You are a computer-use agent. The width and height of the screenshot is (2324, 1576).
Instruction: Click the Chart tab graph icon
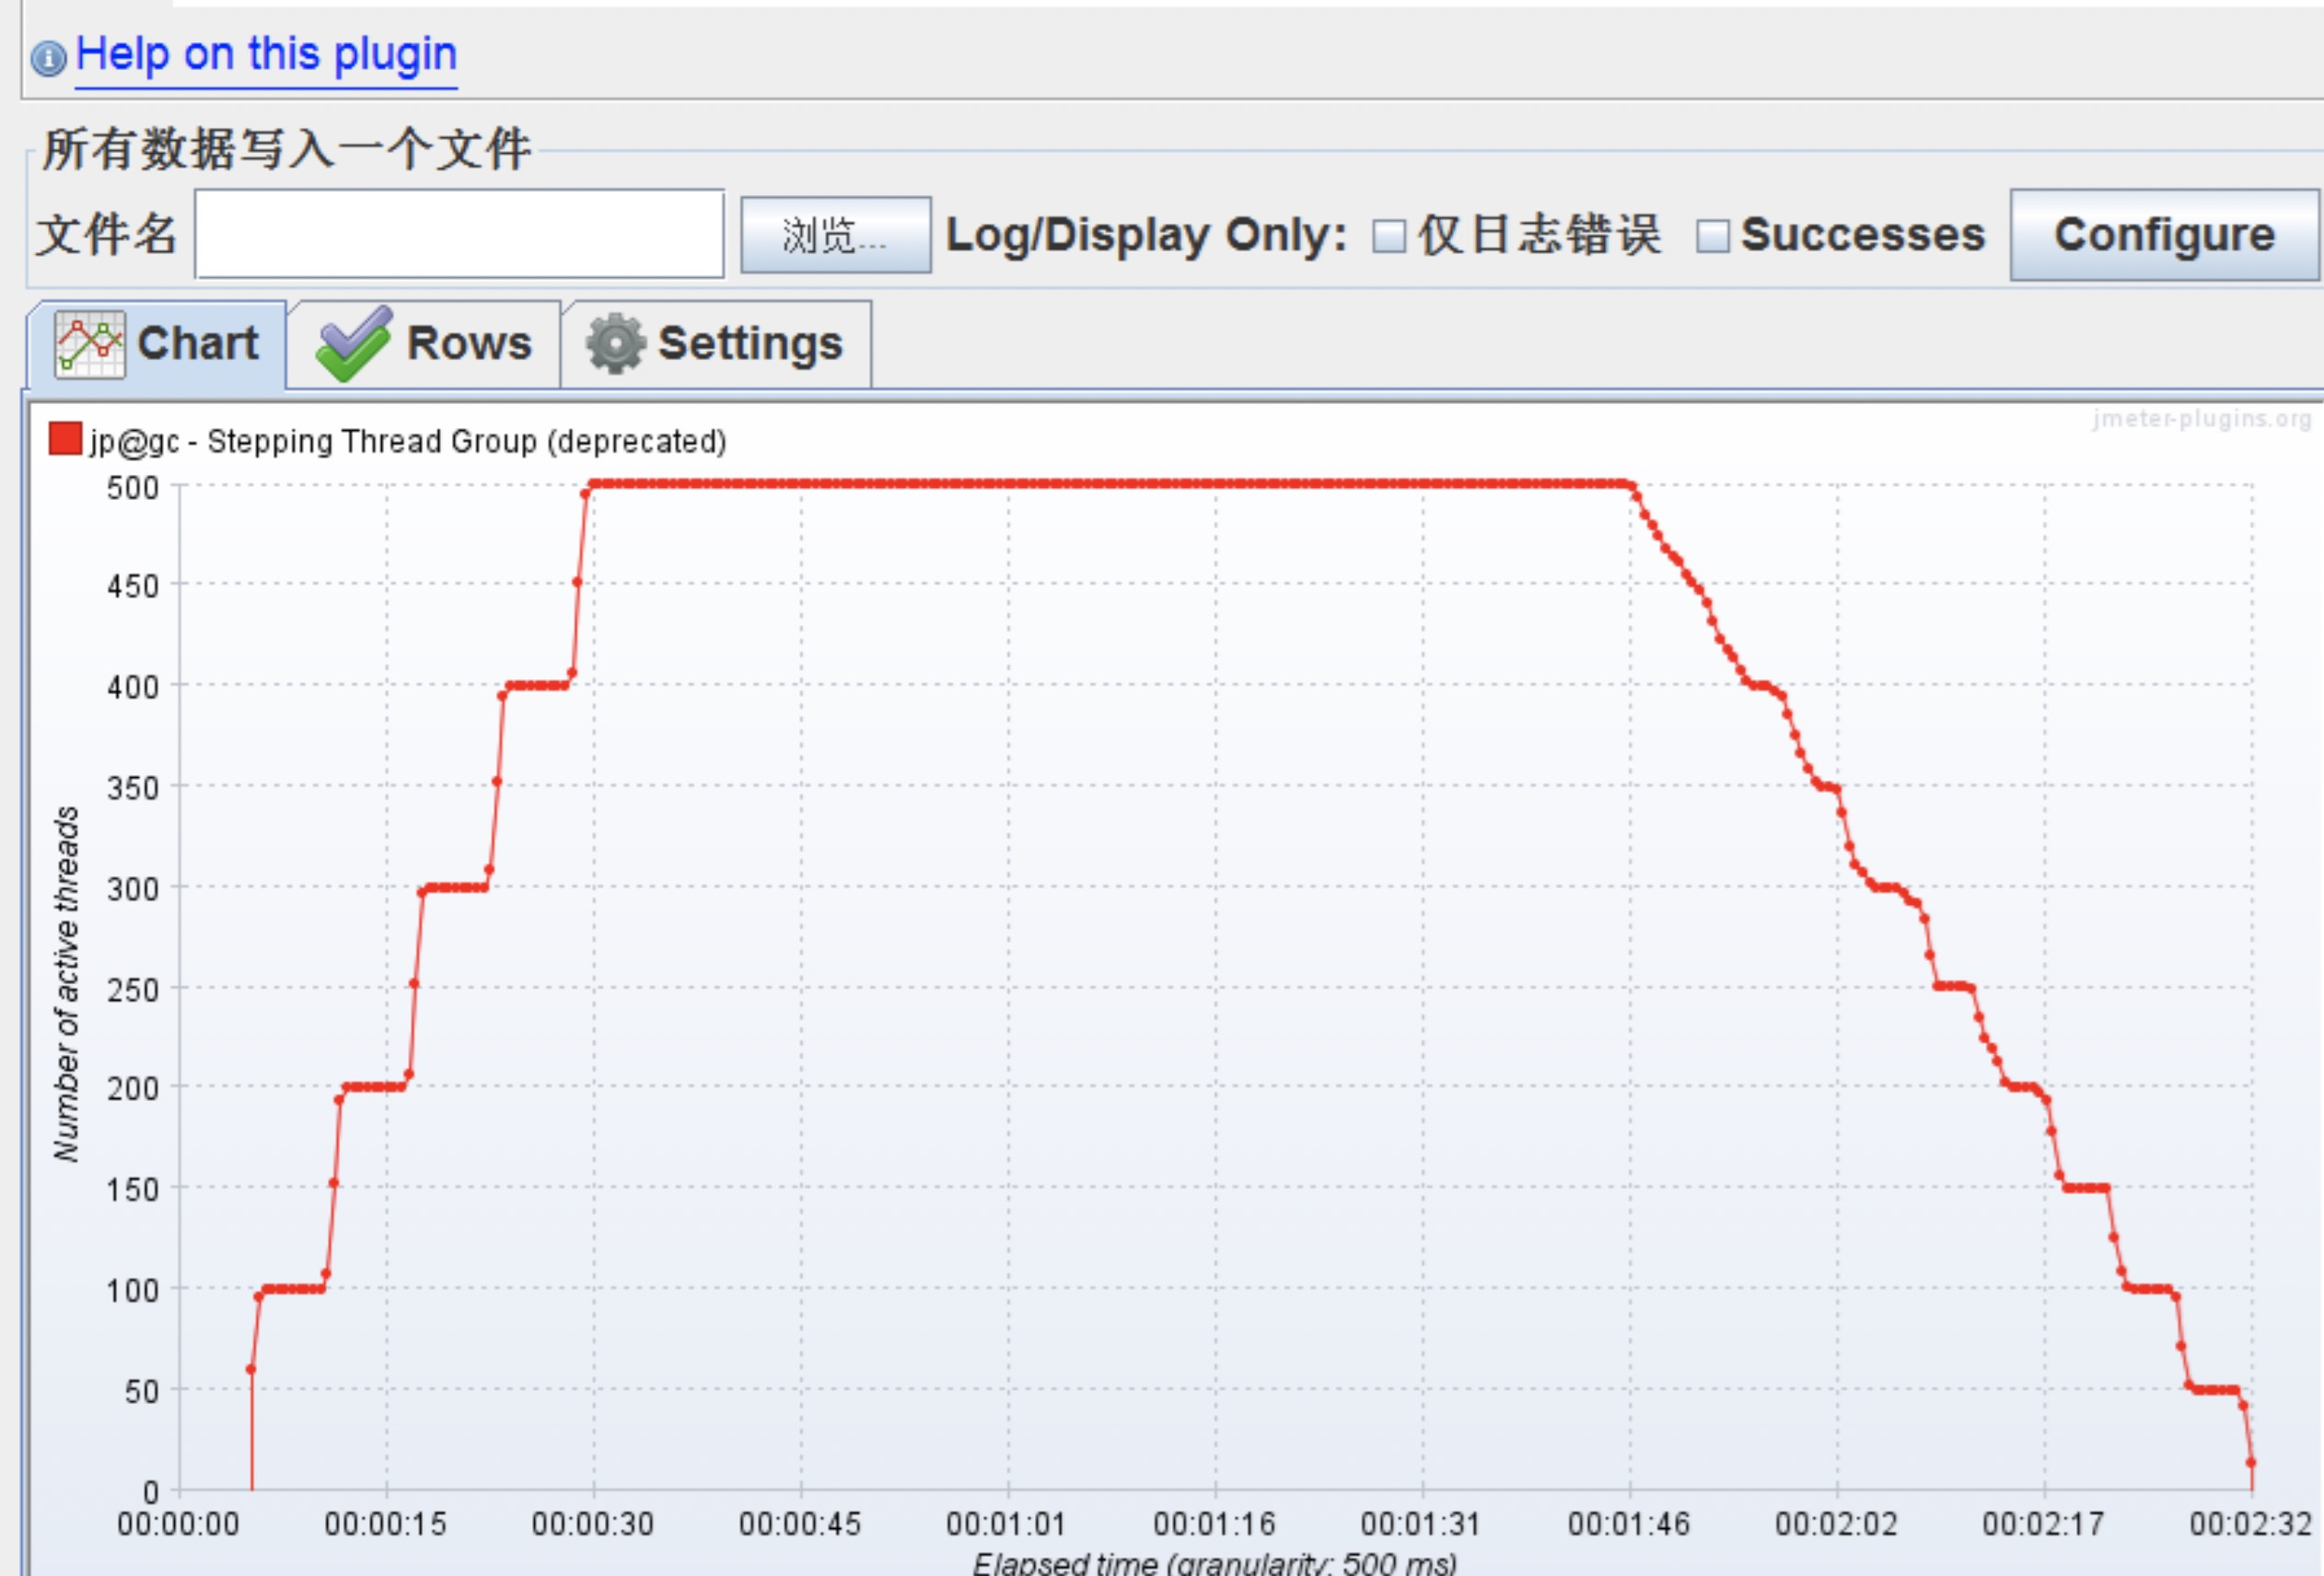(x=90, y=344)
